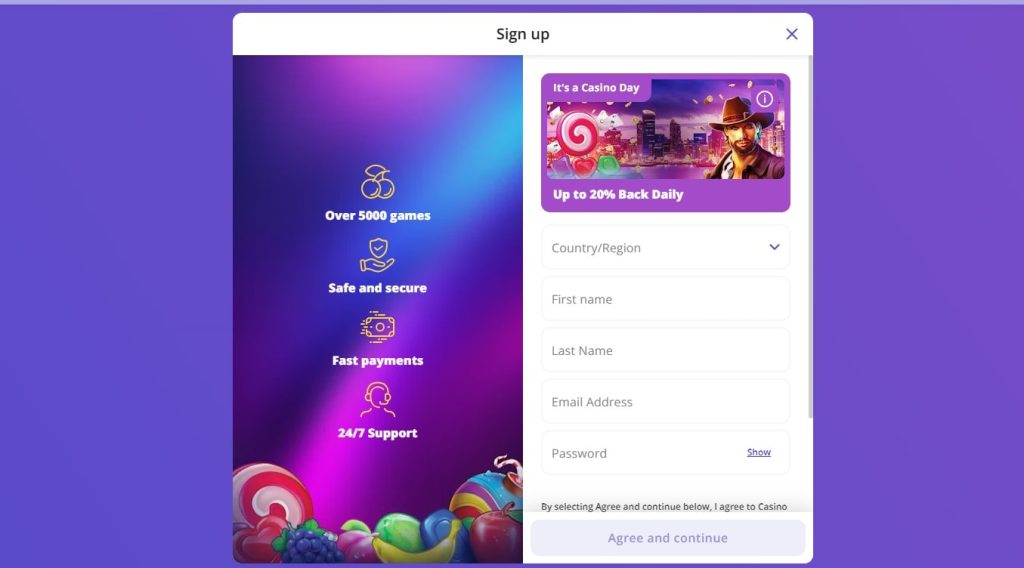This screenshot has height=568, width=1024.
Task: Click the It's a Casino Day label
Action: [x=596, y=87]
